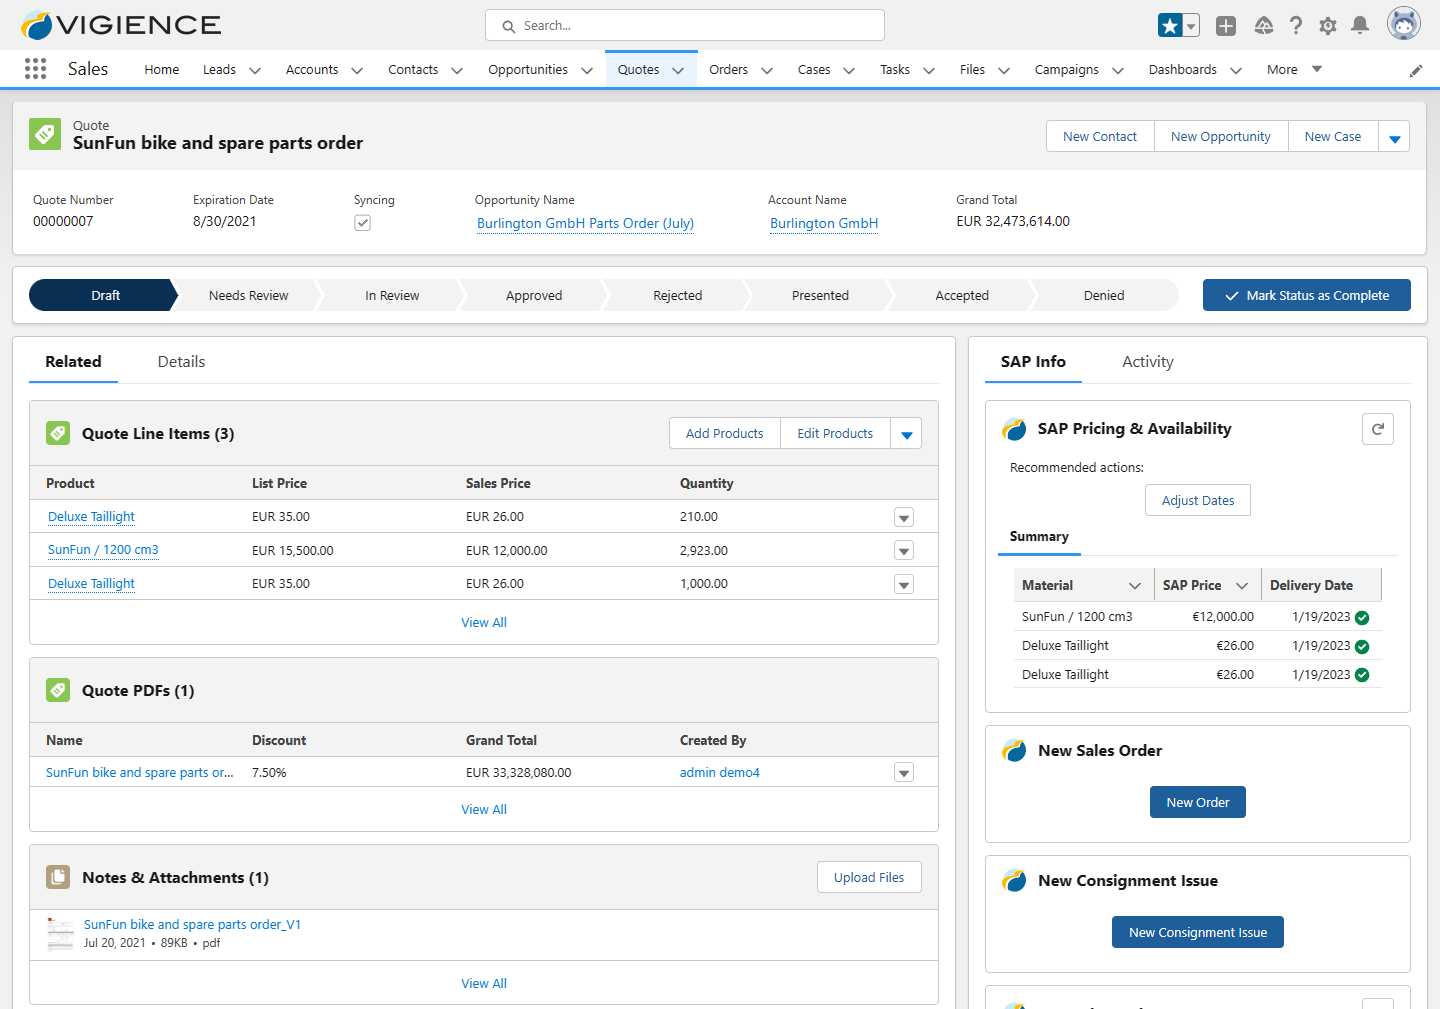Select the Needs Review status step
1440x1009 pixels.
tap(248, 296)
